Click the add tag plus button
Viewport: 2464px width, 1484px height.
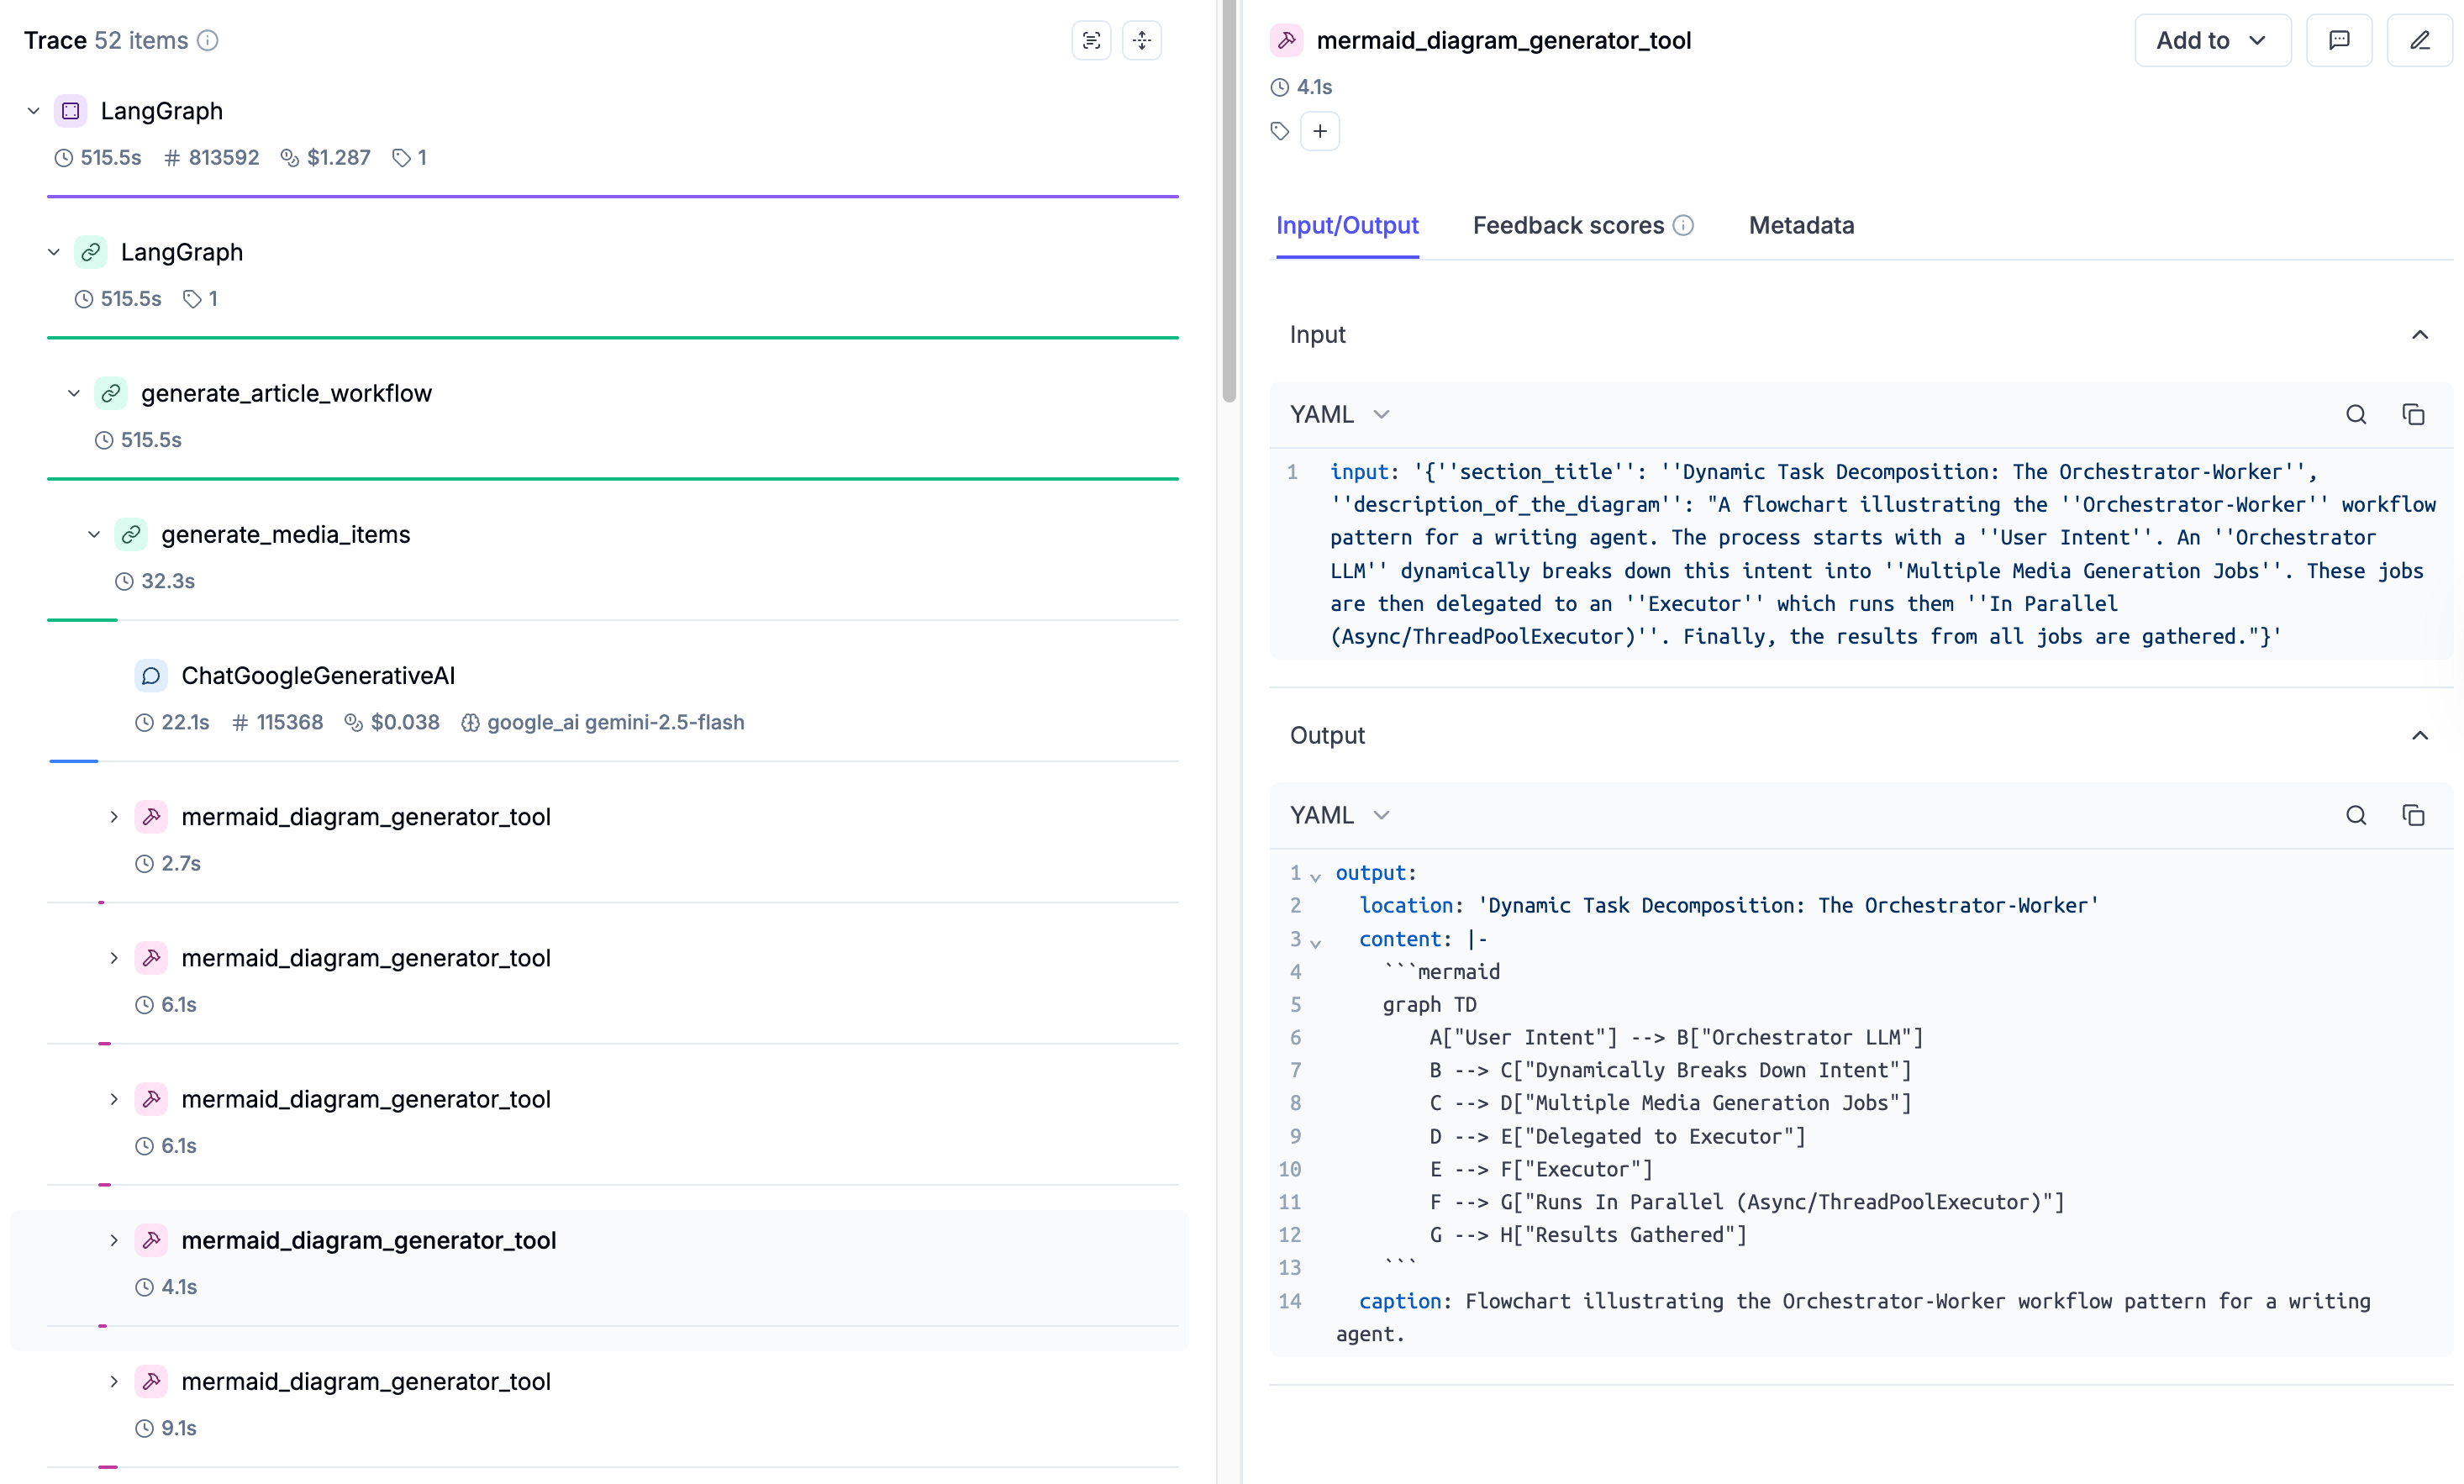pyautogui.click(x=1320, y=131)
